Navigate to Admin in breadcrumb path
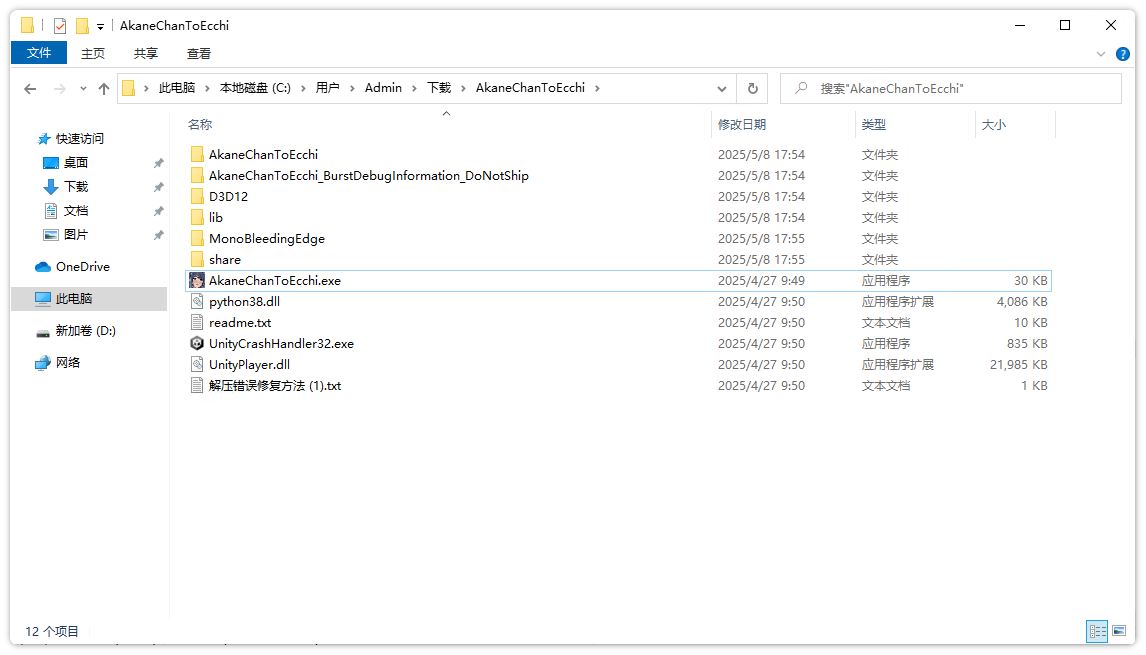 click(x=383, y=88)
